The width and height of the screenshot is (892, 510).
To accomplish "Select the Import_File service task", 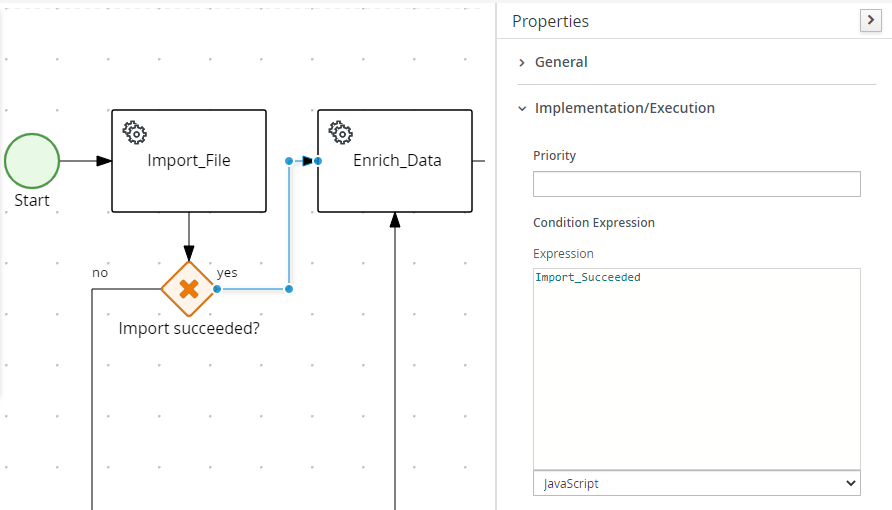I will [x=189, y=161].
